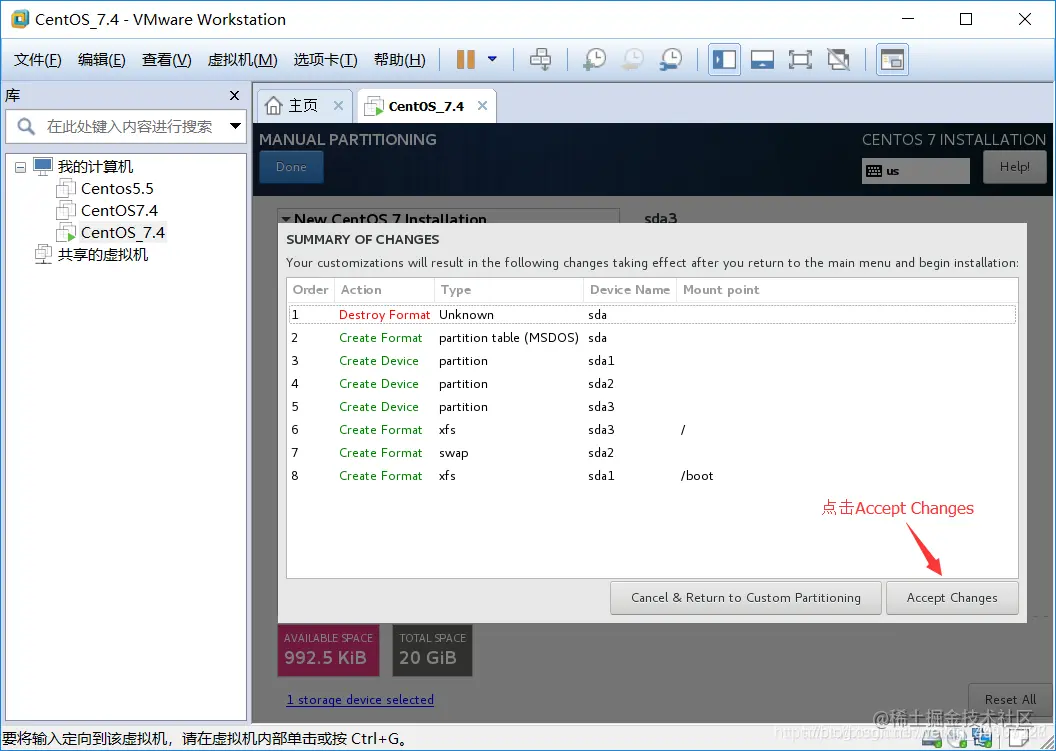Click the search magnifier icon in library
The width and height of the screenshot is (1056, 751).
pos(26,126)
